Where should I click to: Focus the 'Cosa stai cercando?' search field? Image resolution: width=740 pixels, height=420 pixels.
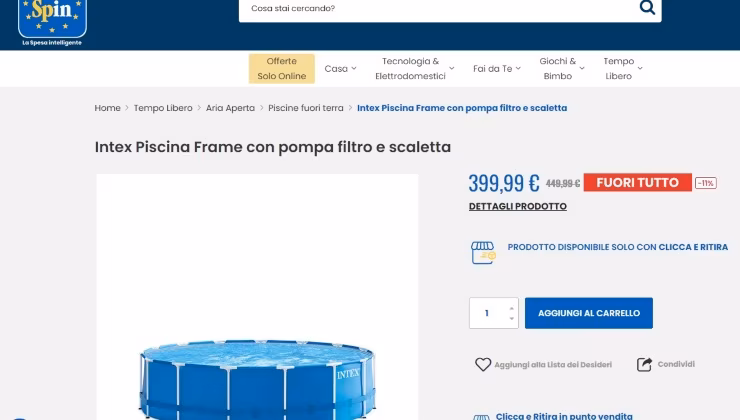[x=439, y=8]
